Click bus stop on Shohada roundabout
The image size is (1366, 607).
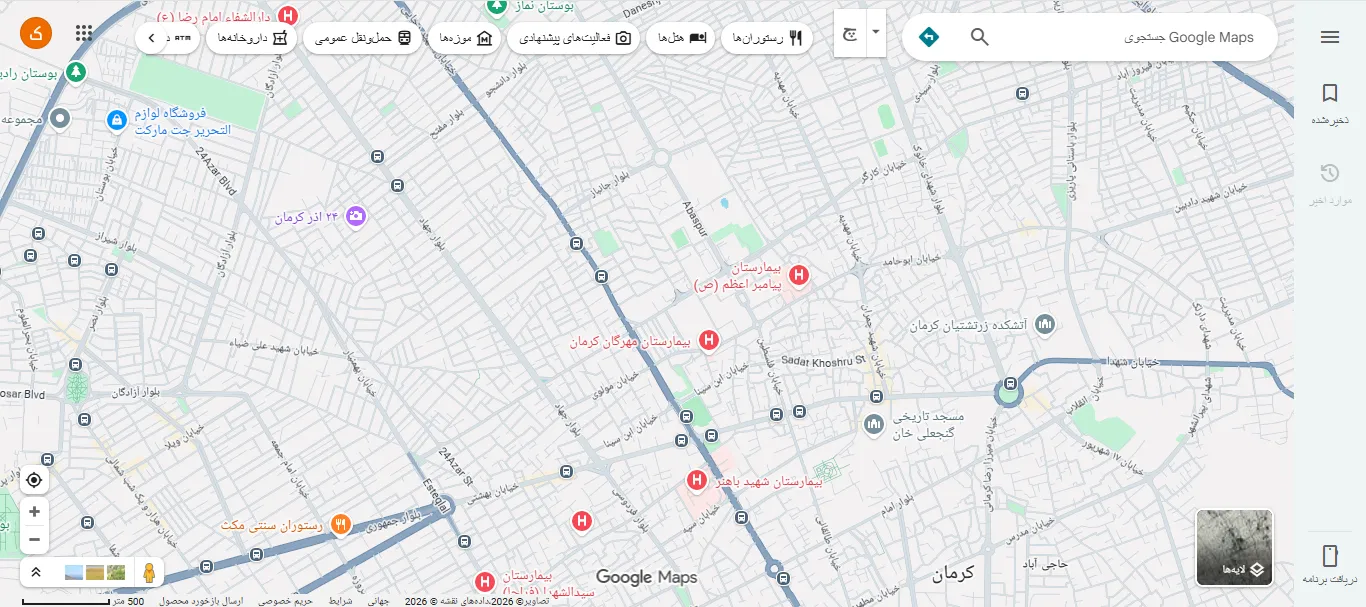click(1011, 384)
